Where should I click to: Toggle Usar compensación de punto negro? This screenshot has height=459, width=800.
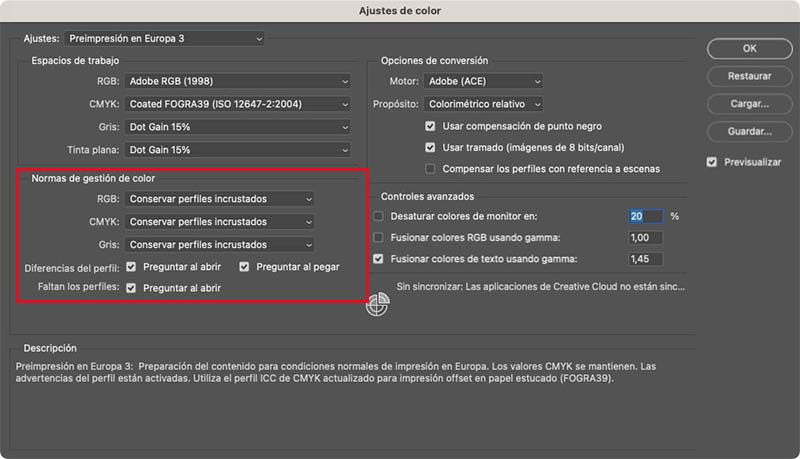(430, 126)
